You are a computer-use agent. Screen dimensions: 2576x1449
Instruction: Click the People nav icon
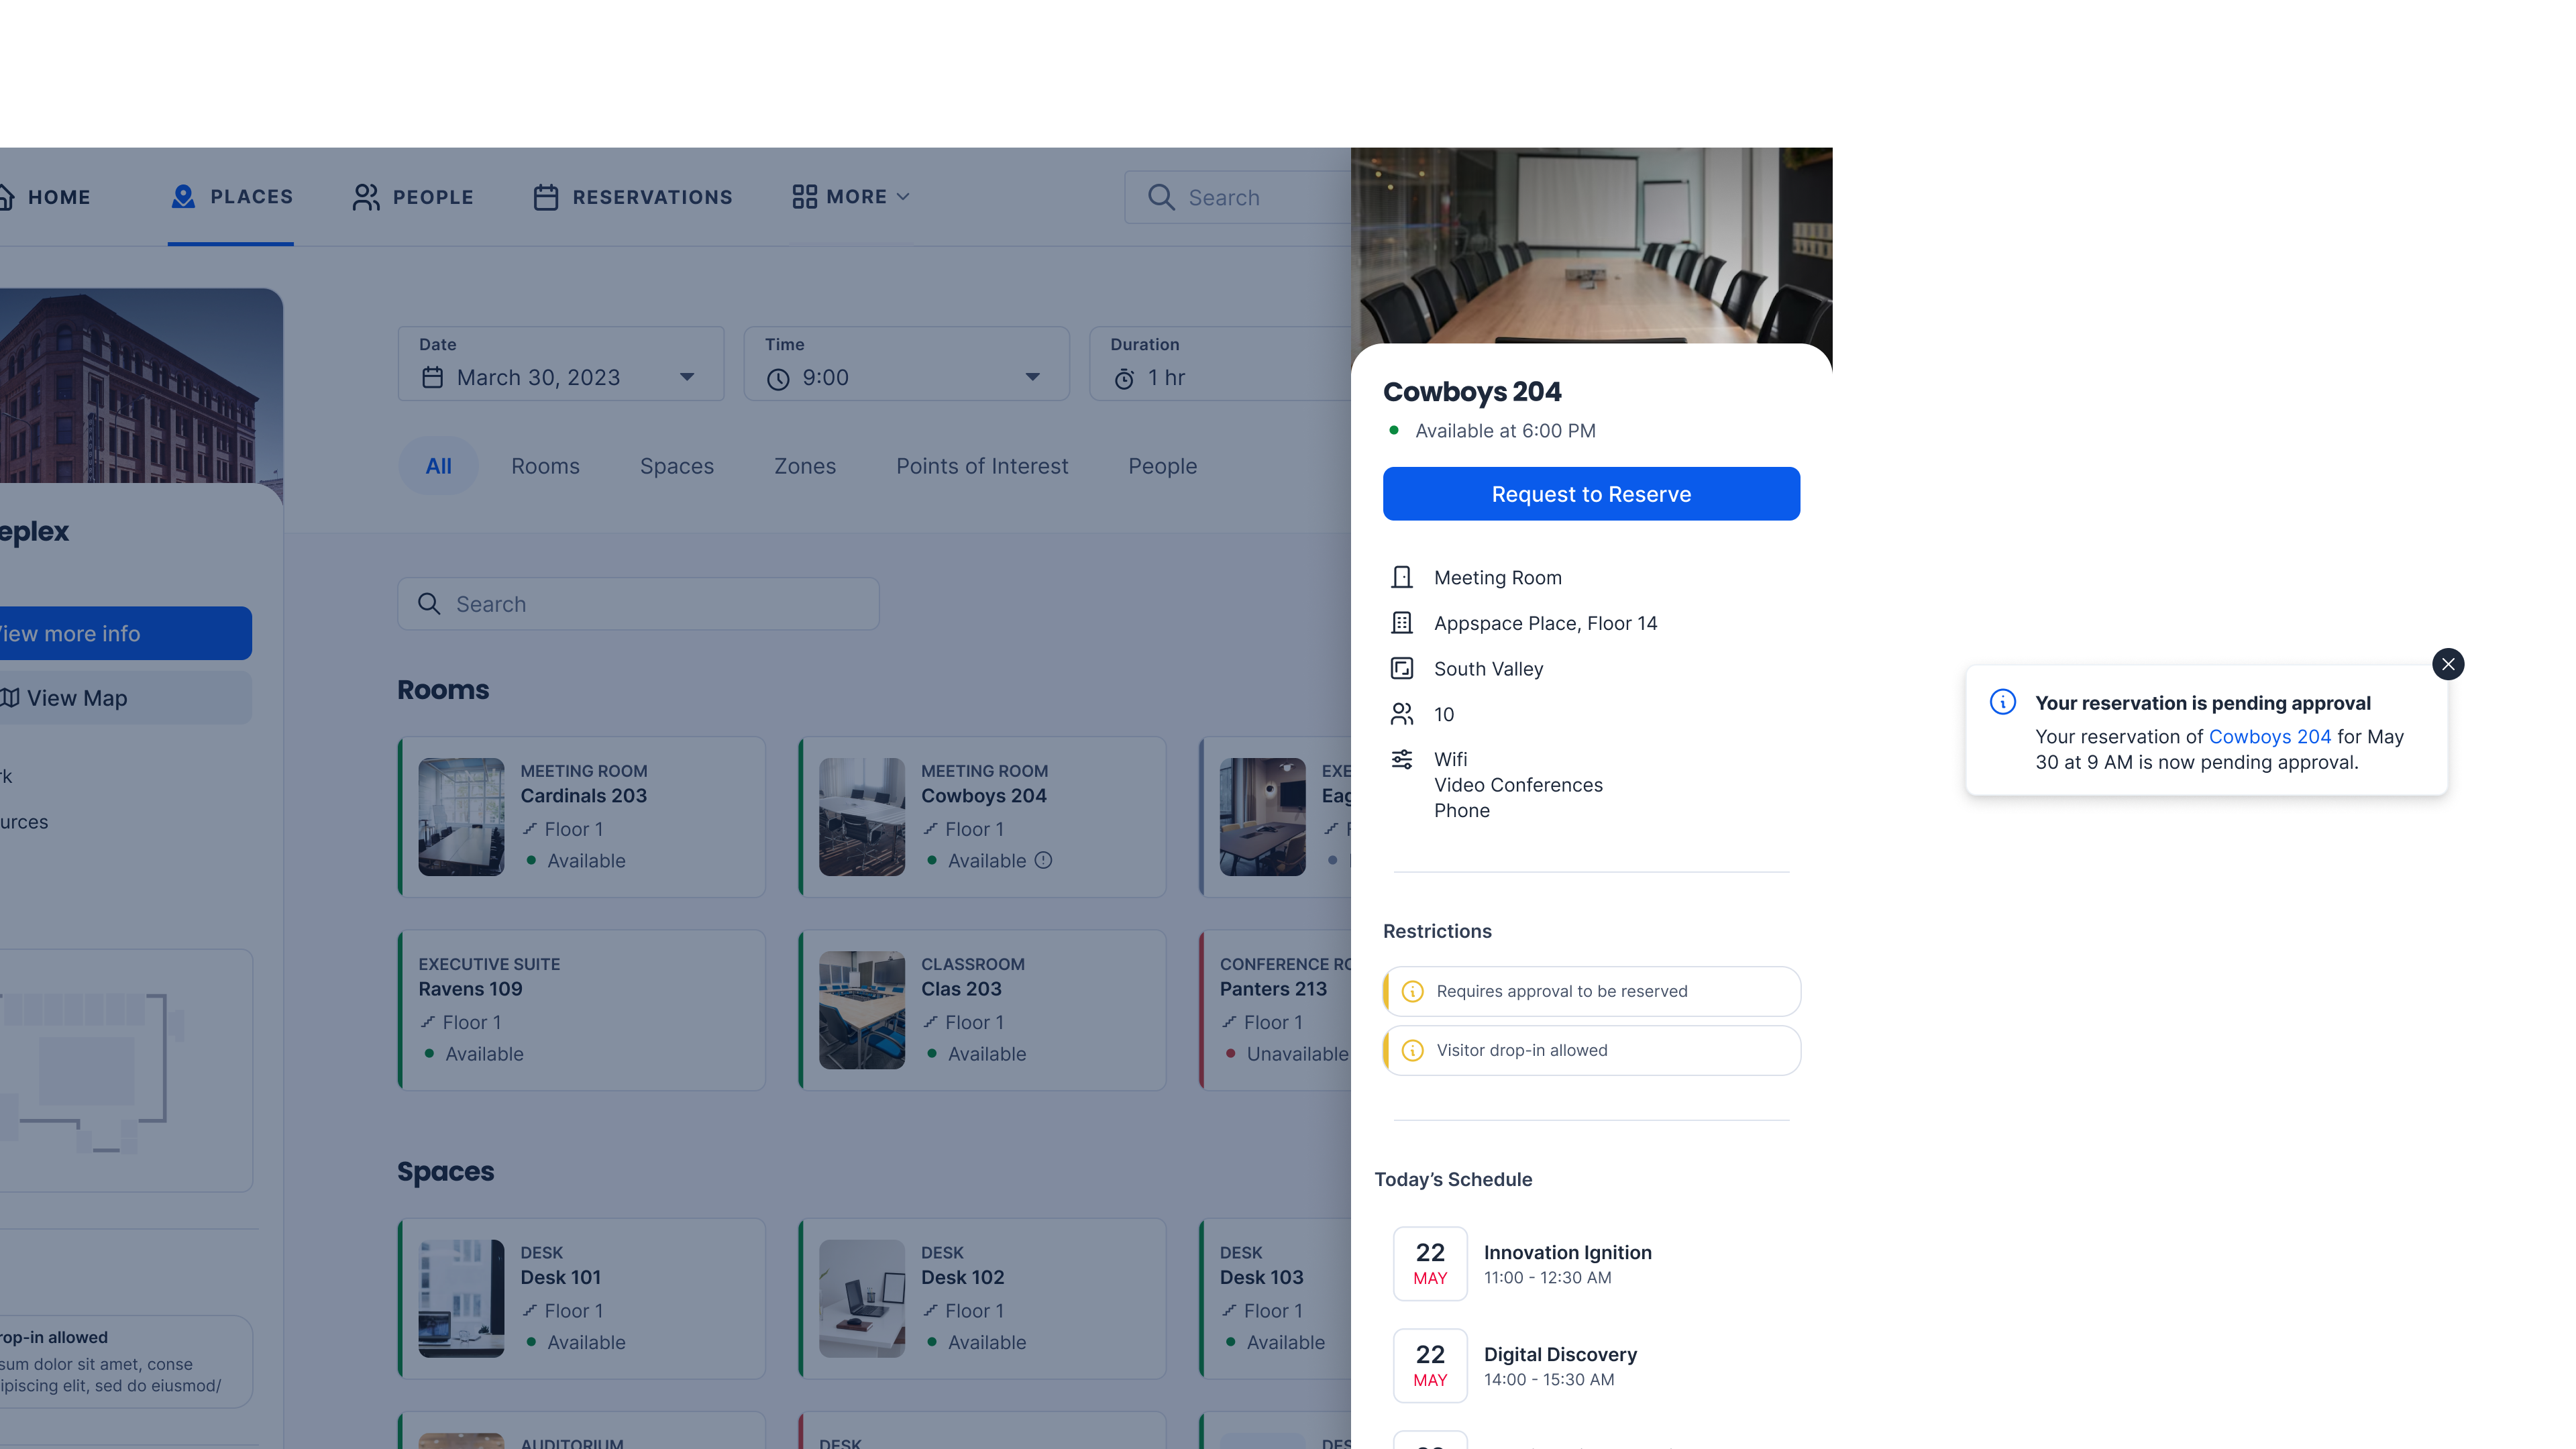click(366, 197)
